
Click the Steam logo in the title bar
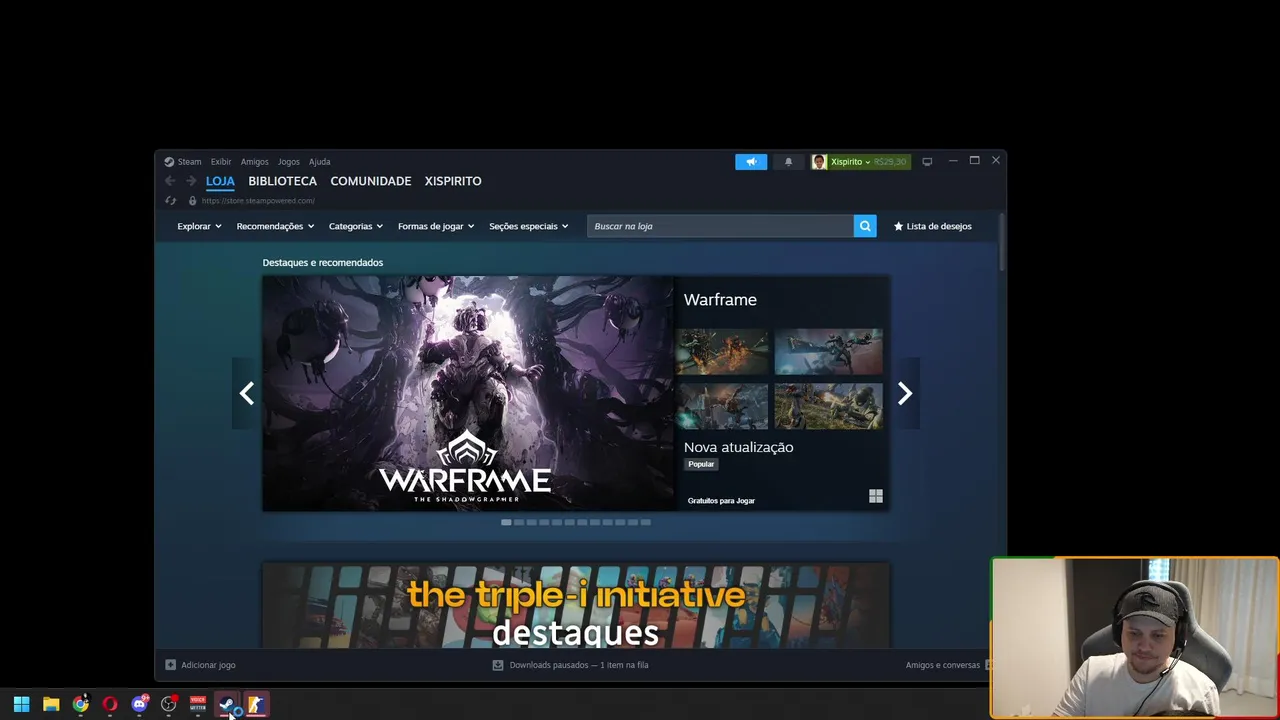point(169,162)
